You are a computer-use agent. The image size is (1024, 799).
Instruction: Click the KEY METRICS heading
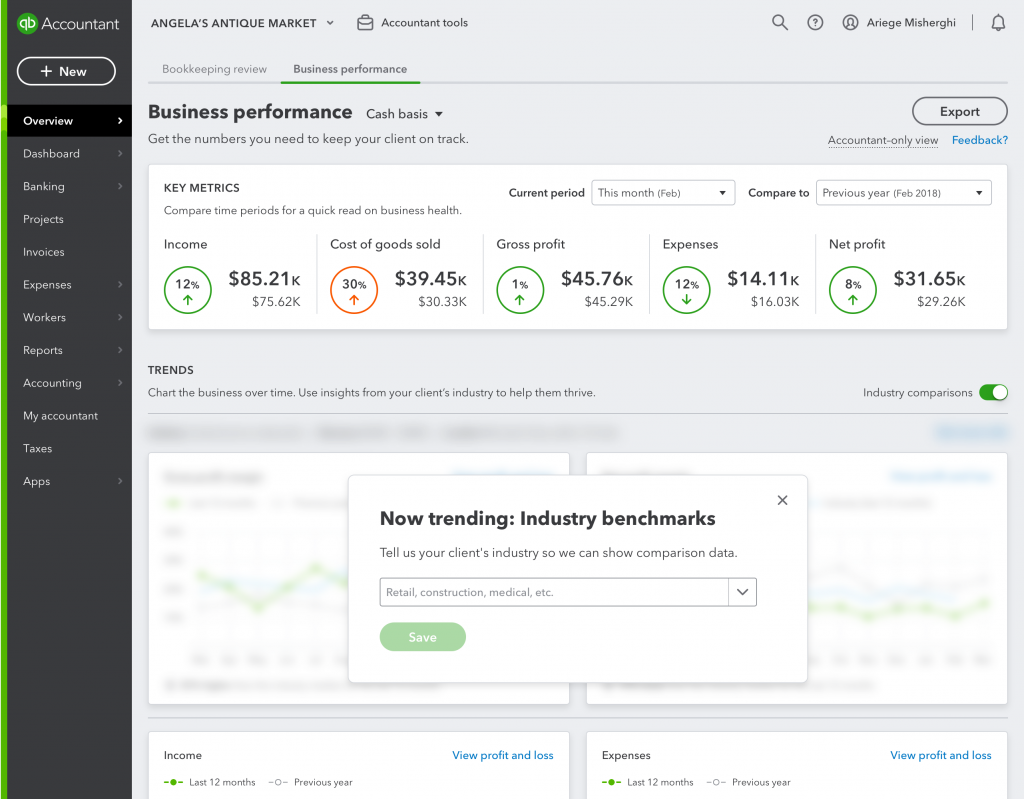click(202, 188)
